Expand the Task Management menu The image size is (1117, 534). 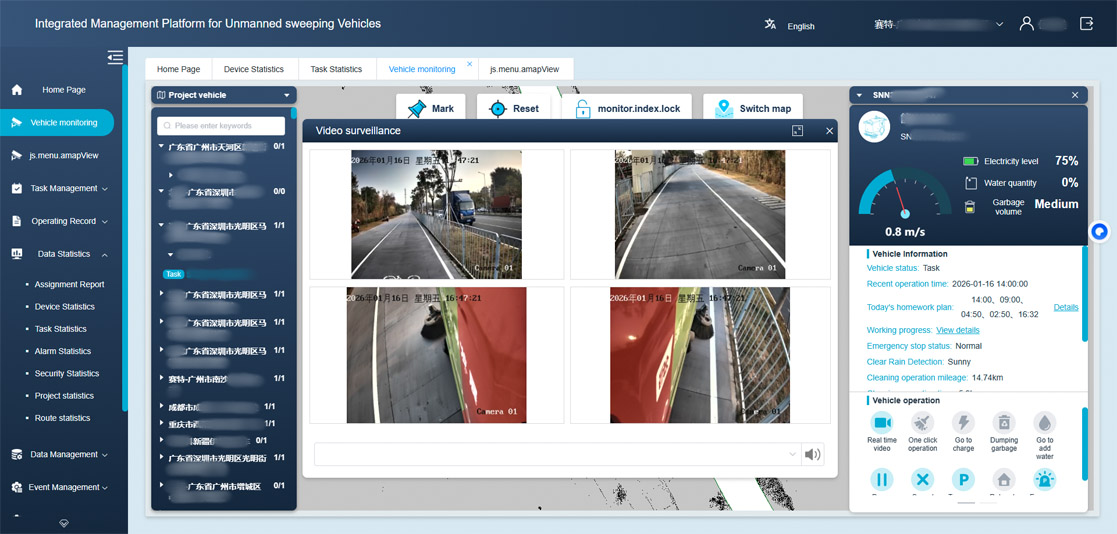click(x=68, y=188)
